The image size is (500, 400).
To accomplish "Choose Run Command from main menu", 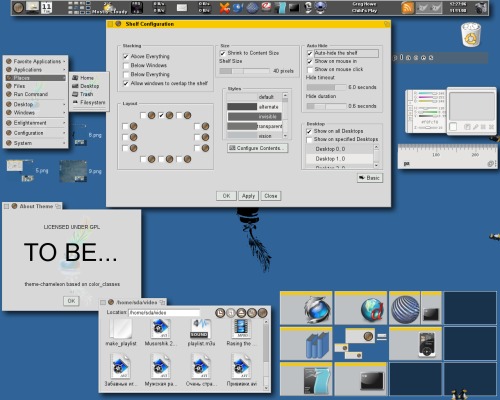I will coord(36,94).
